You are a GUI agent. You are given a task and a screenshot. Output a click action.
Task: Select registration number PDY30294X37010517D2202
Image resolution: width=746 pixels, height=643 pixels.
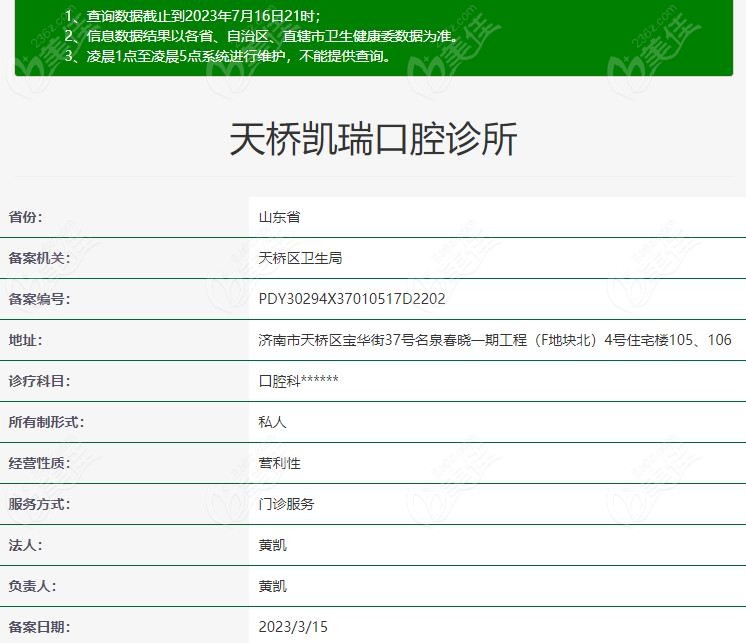point(352,299)
